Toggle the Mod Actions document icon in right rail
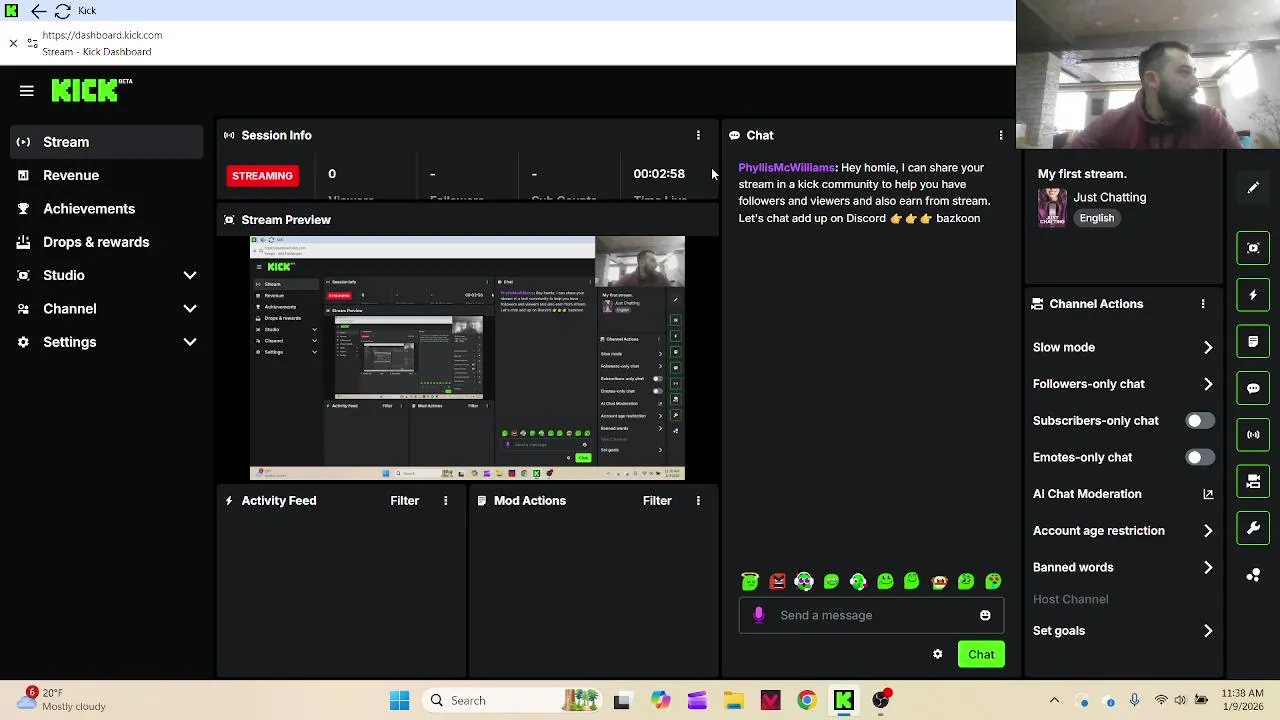 tap(1253, 341)
